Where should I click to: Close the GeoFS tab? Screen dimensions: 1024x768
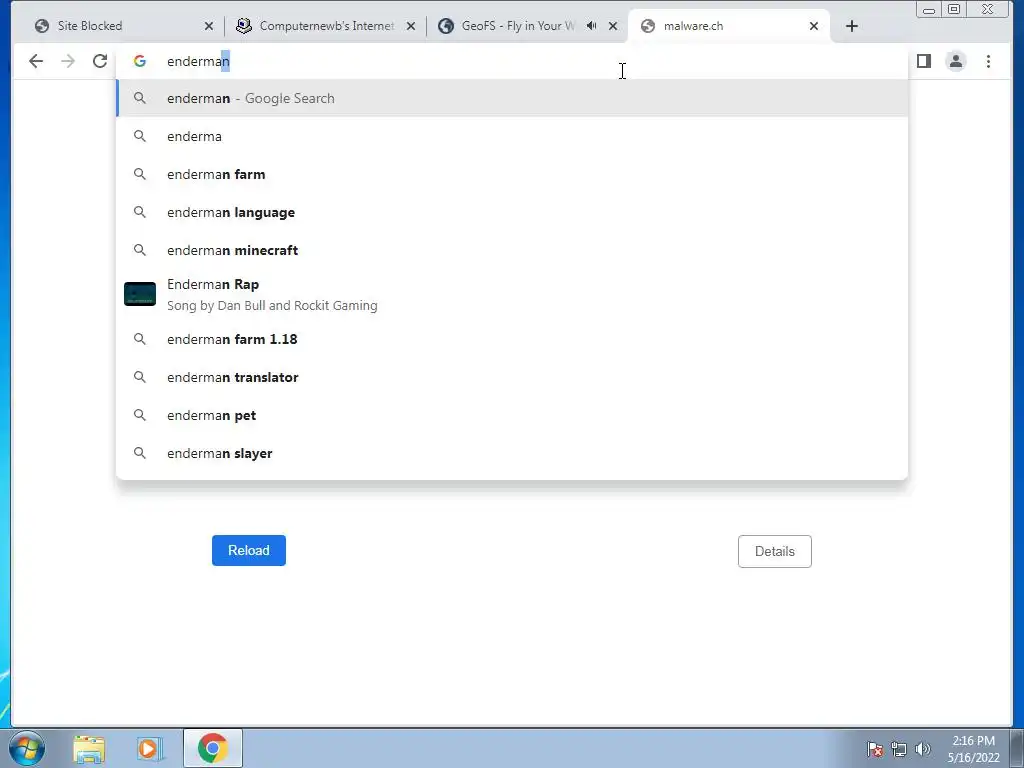click(x=613, y=26)
